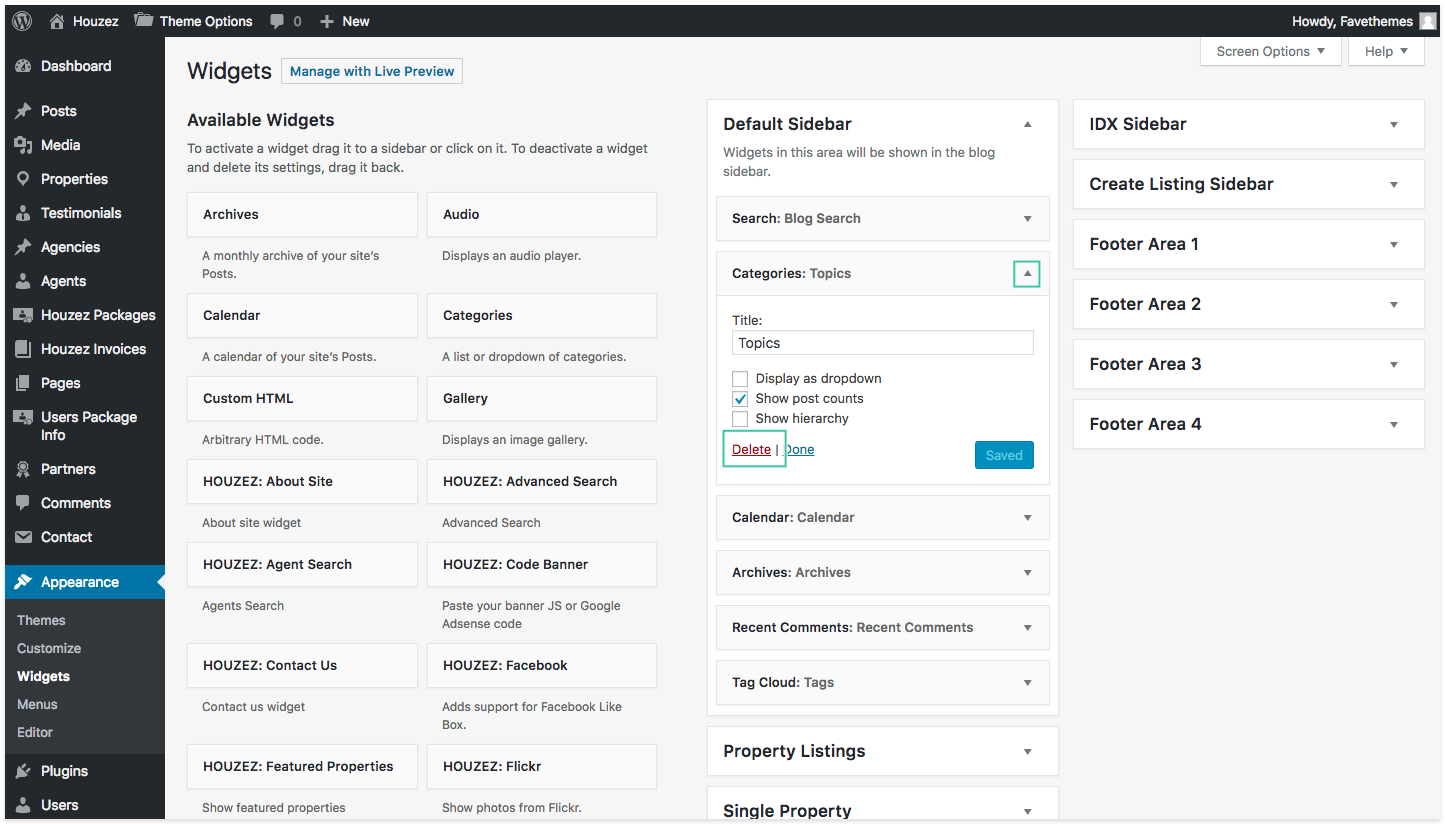Open Theme Options in admin bar
The width and height of the screenshot is (1445, 824).
[x=193, y=21]
